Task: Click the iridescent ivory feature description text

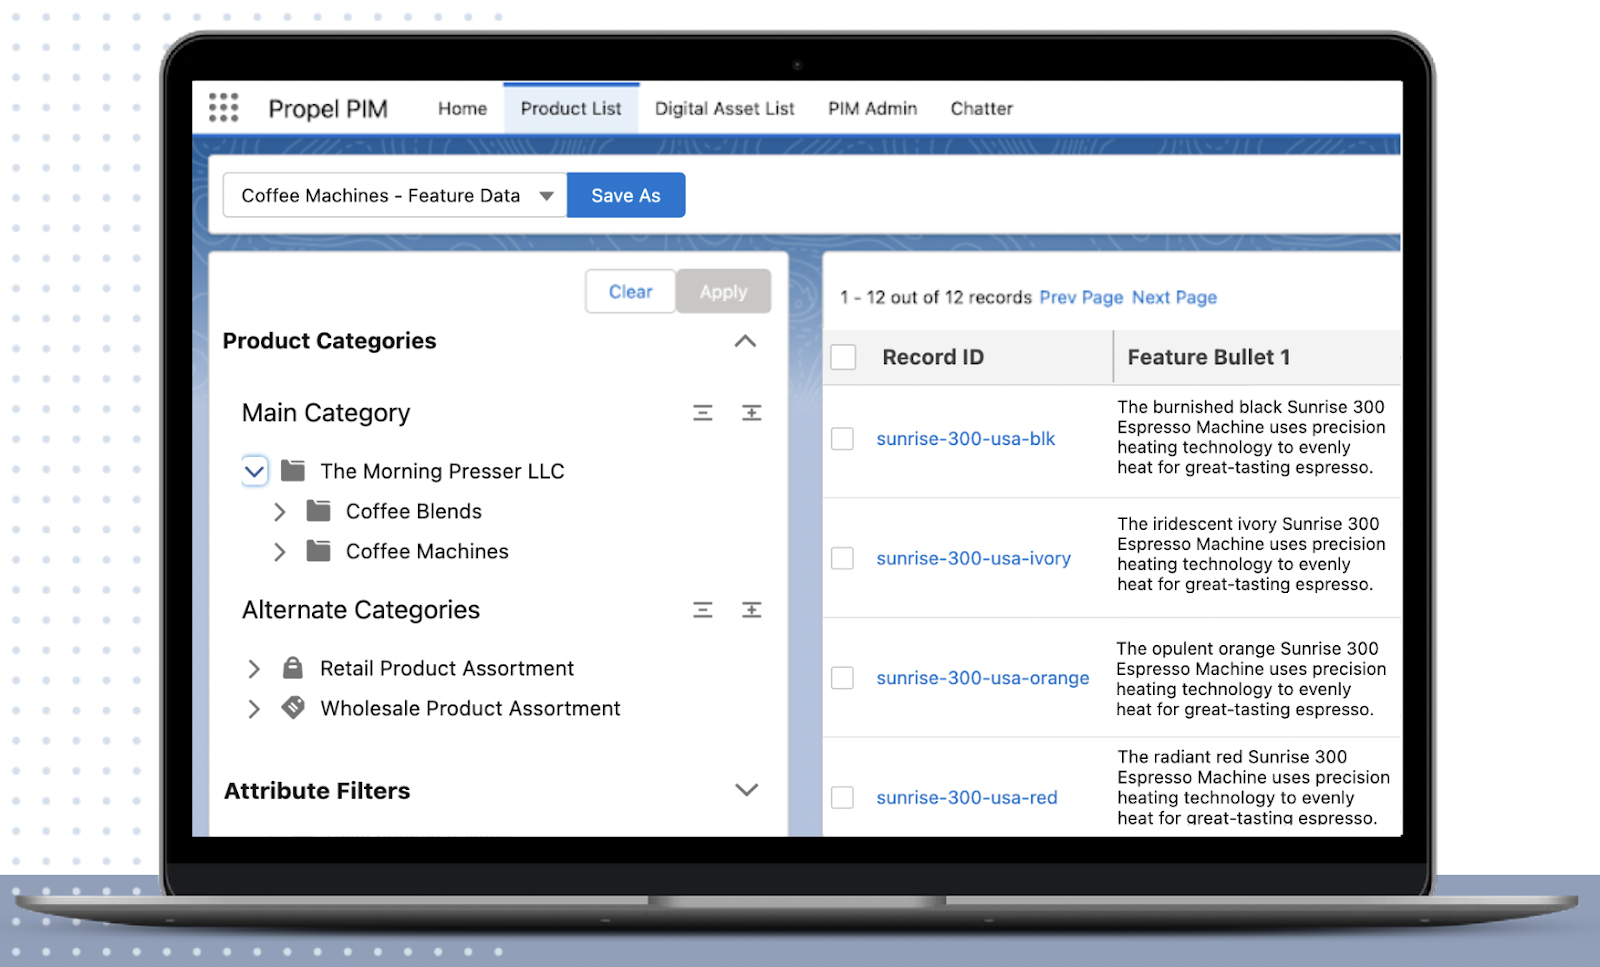Action: (1251, 554)
